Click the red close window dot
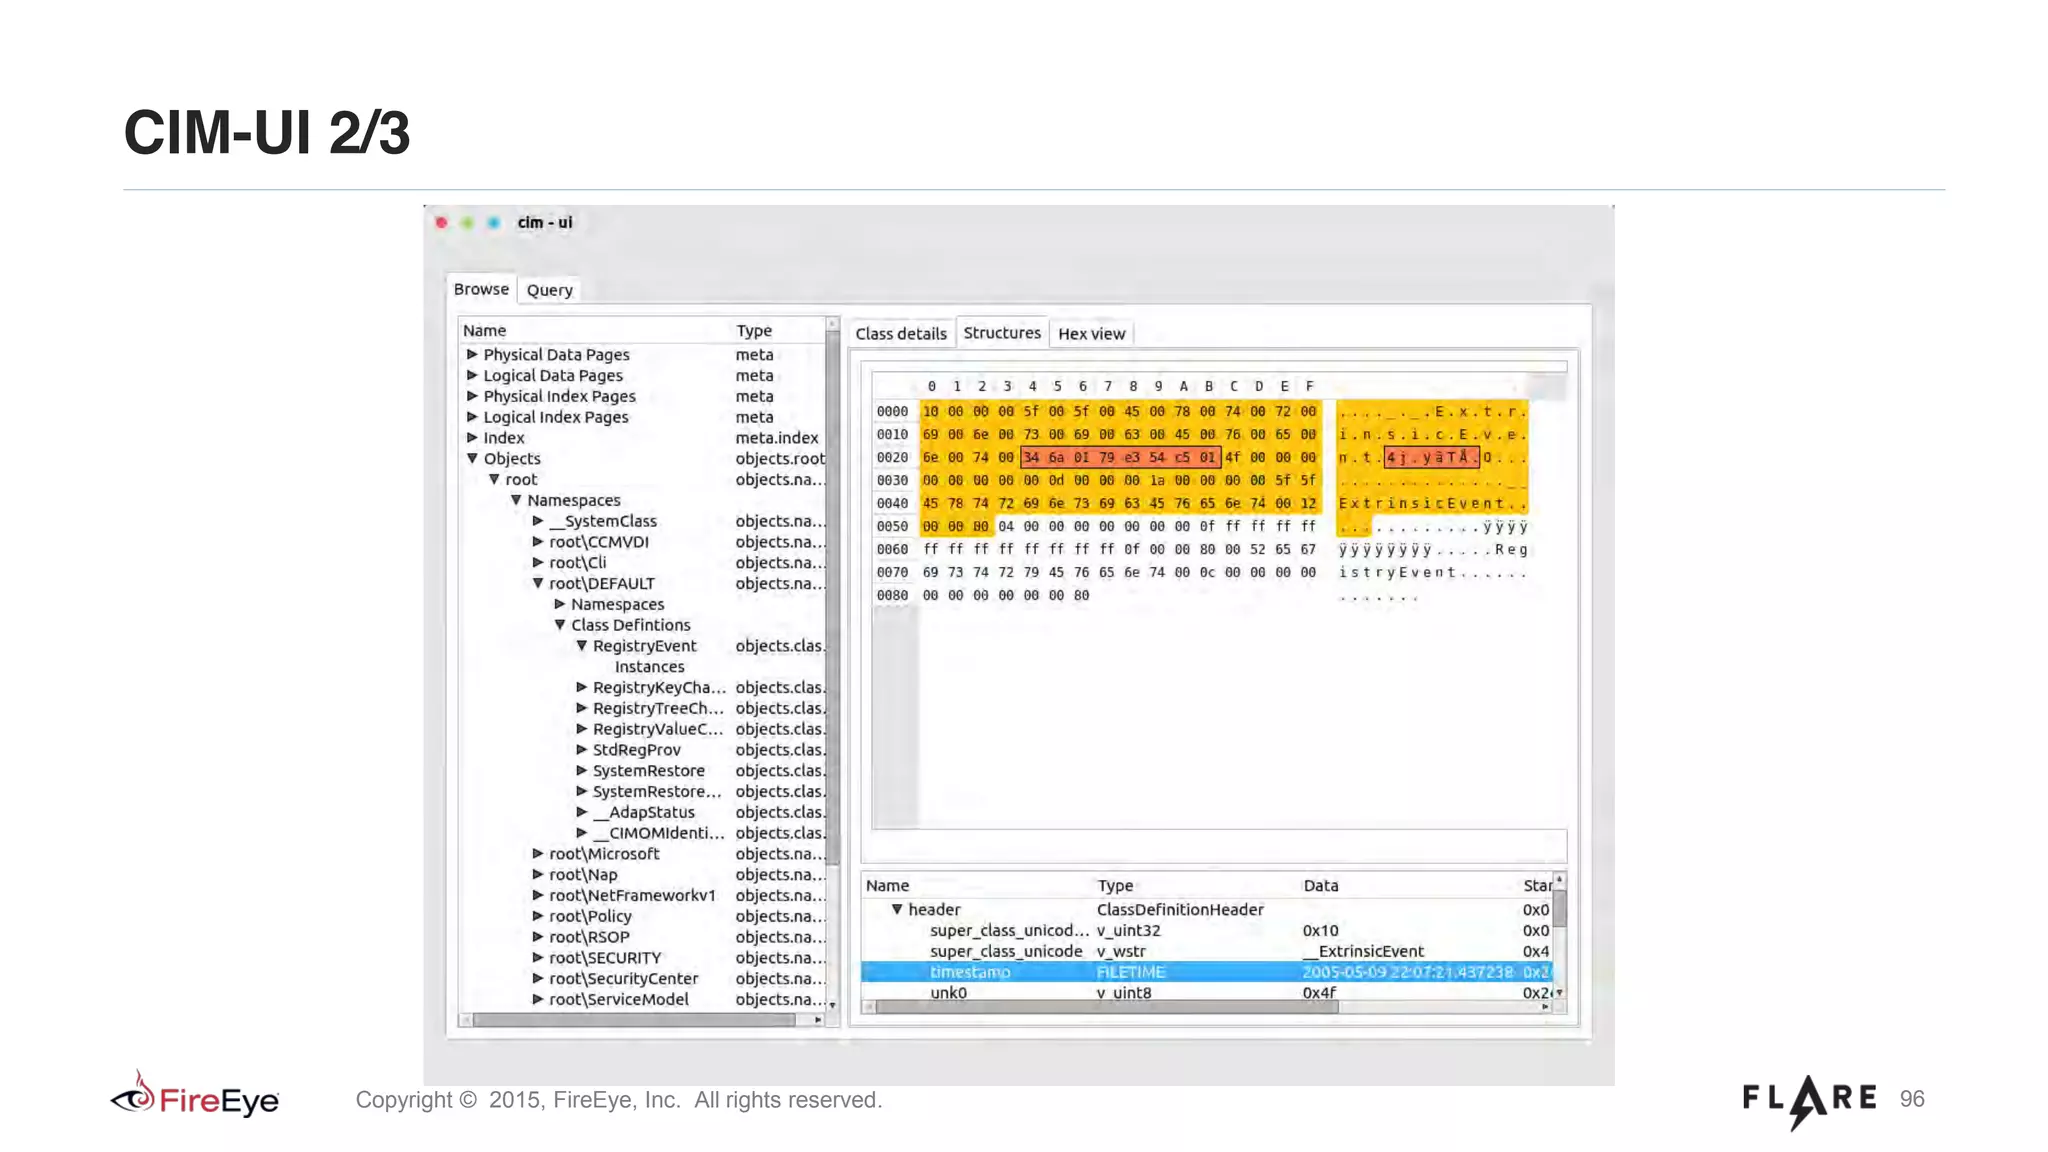Screen dimensions: 2048x1152 441,223
